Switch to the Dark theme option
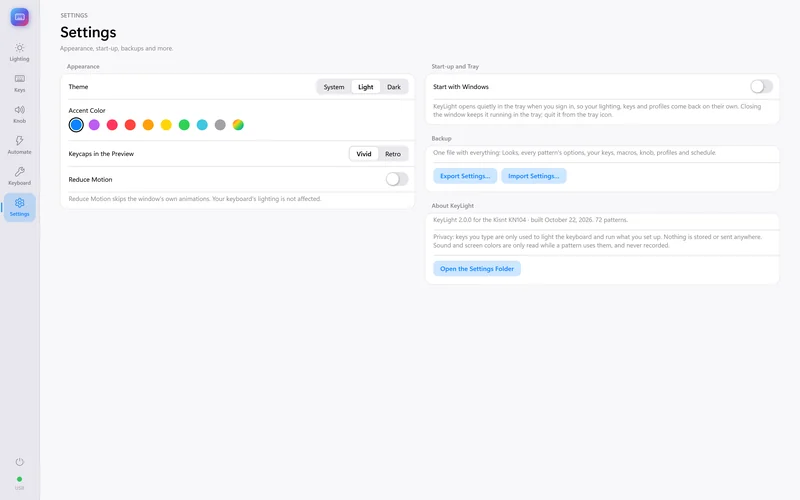800x500 pixels. (x=393, y=87)
